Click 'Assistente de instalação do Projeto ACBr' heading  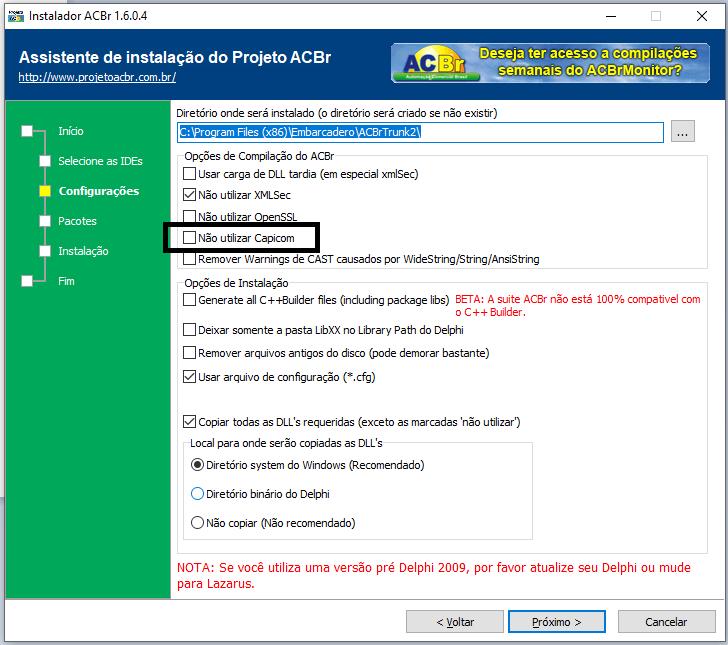click(x=175, y=57)
